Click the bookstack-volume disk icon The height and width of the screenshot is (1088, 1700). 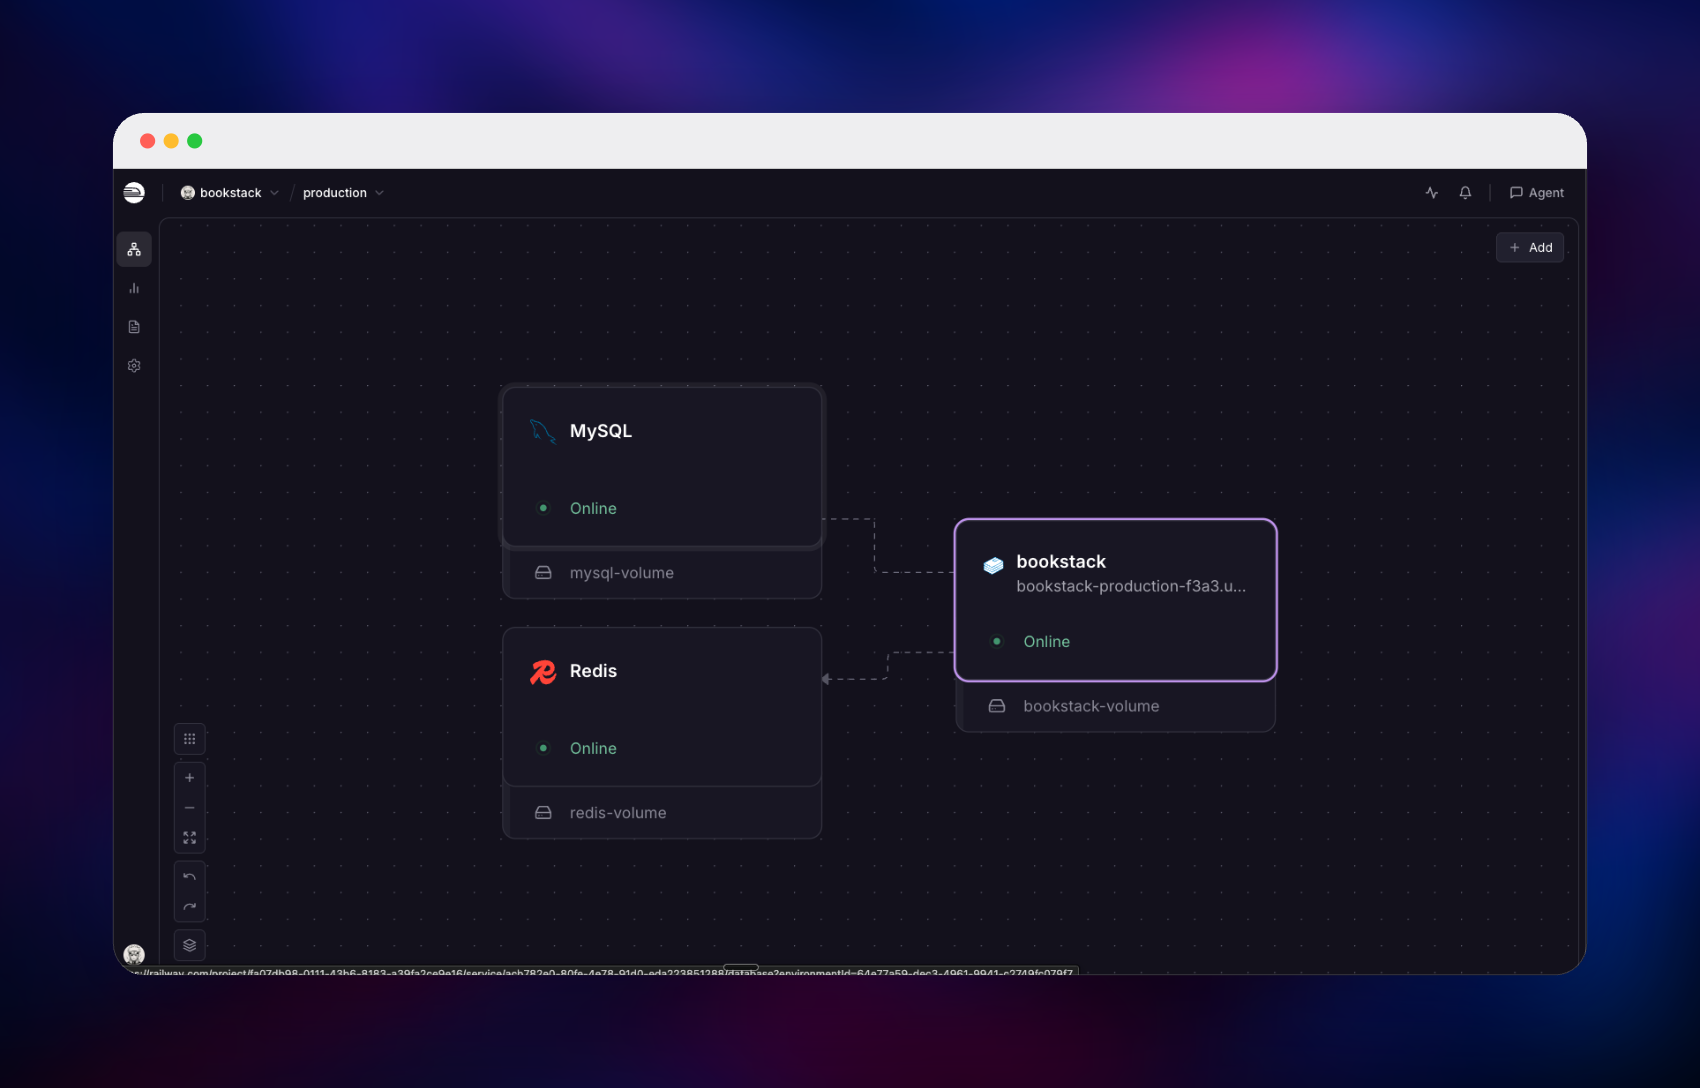point(997,706)
